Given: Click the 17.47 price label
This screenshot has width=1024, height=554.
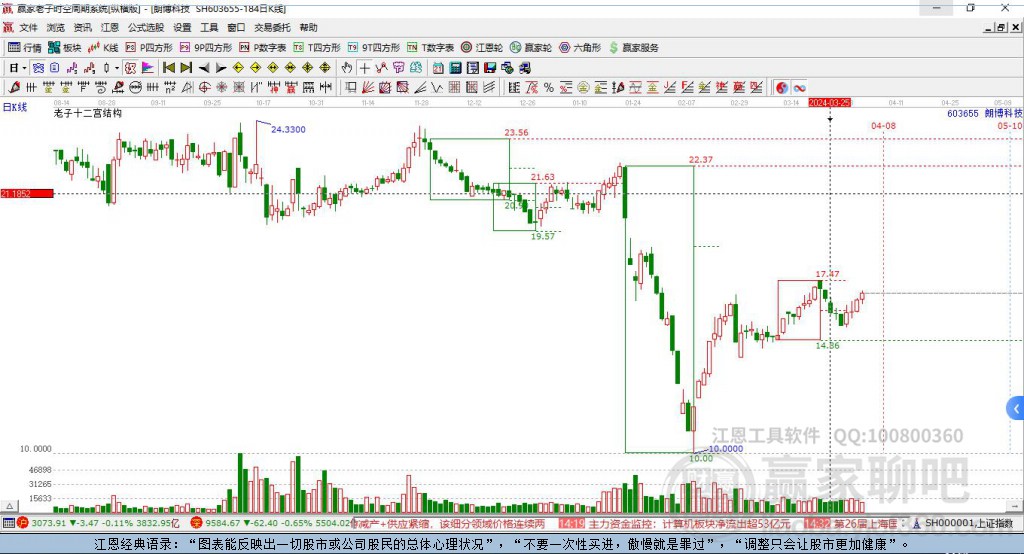Looking at the screenshot, I should click(x=827, y=274).
